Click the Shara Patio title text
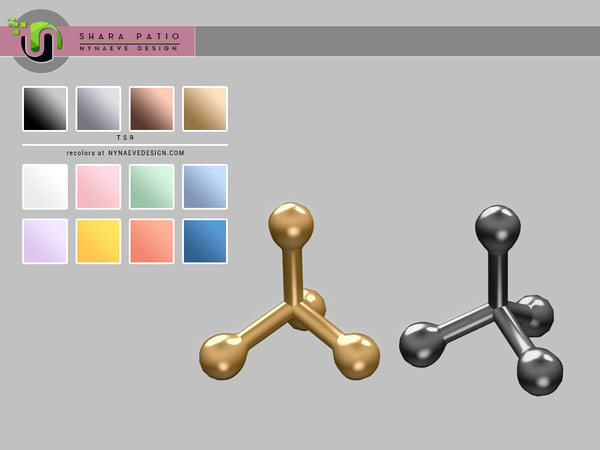 [x=129, y=35]
